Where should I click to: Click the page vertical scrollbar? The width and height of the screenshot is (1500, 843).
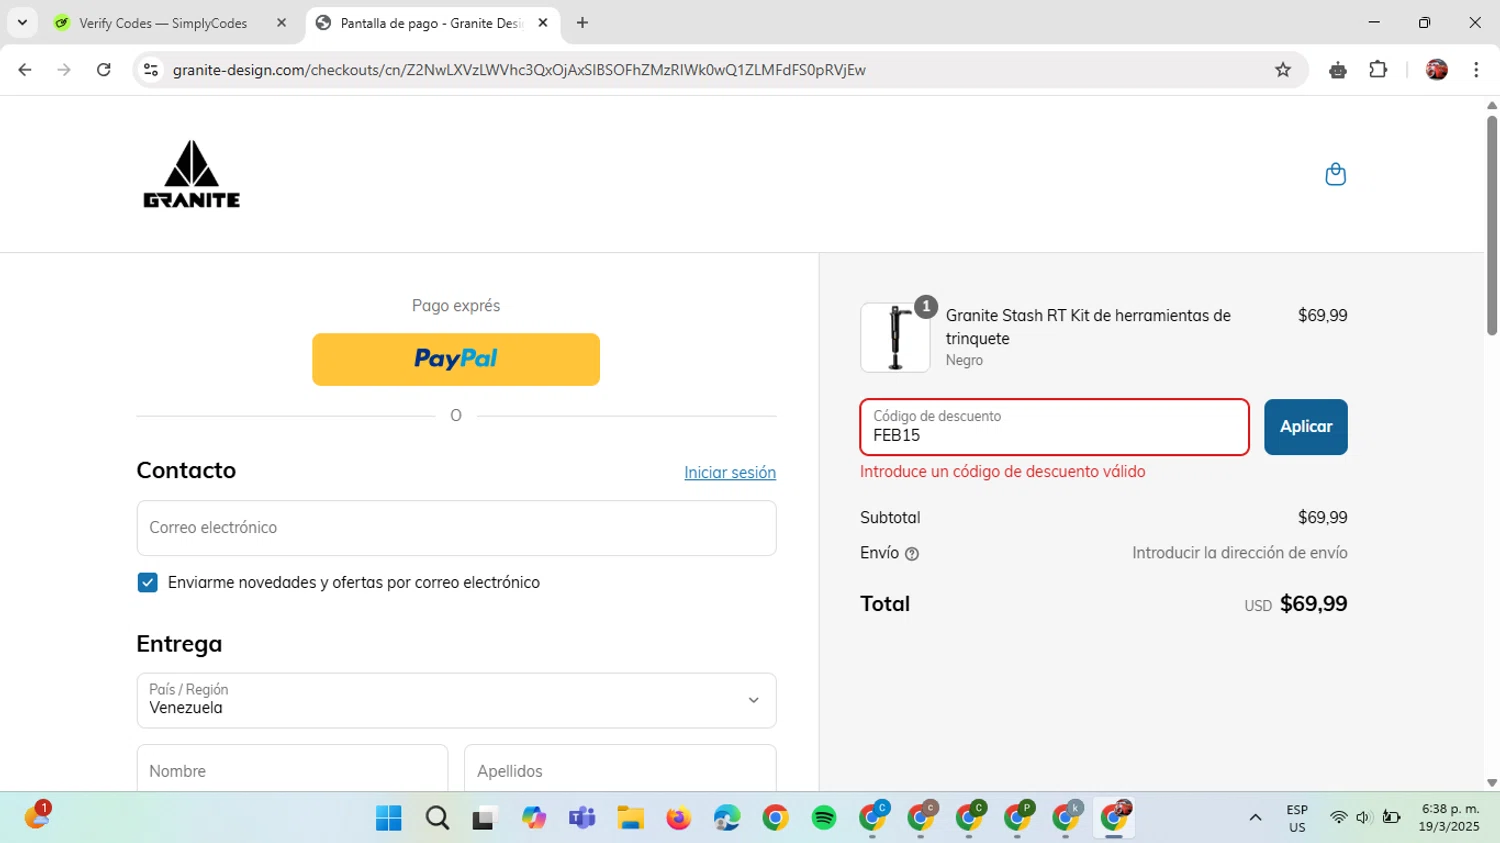tap(1492, 225)
